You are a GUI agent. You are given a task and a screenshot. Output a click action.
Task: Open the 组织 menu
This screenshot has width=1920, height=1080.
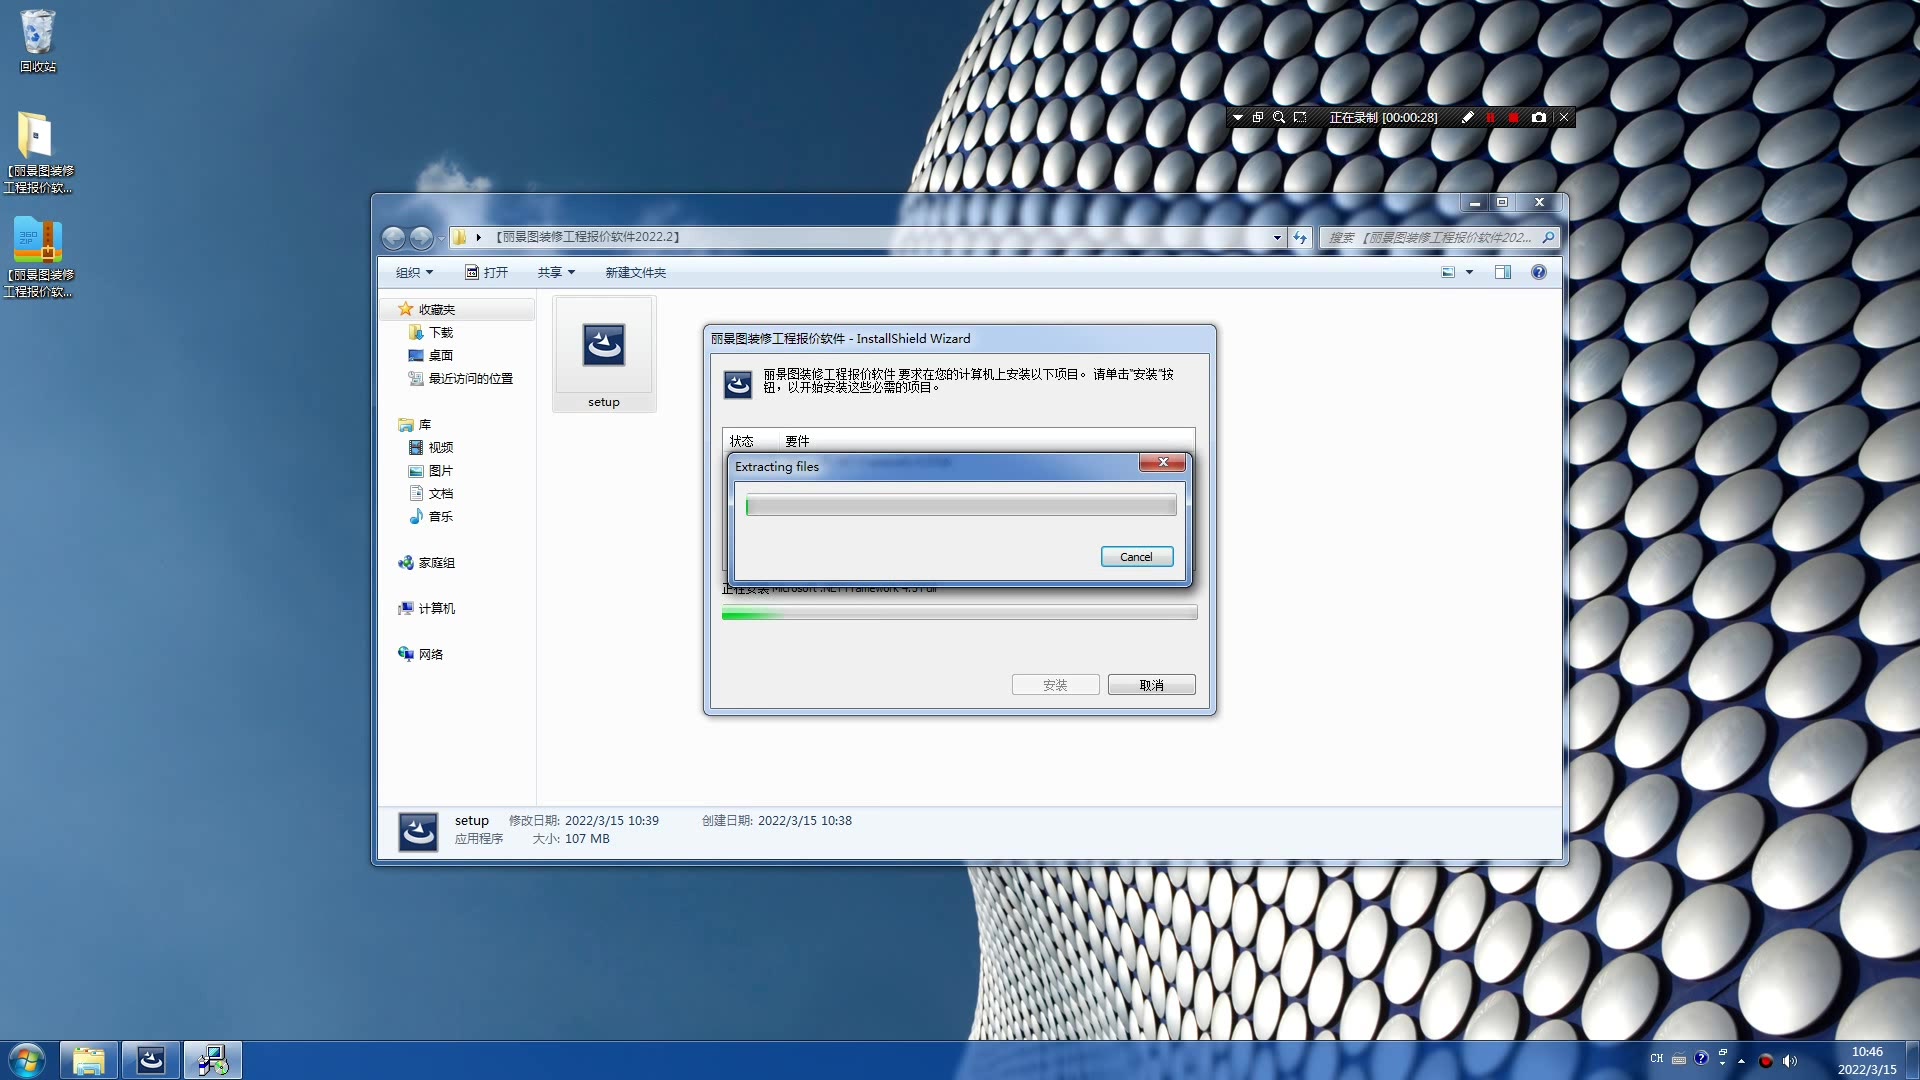click(414, 272)
